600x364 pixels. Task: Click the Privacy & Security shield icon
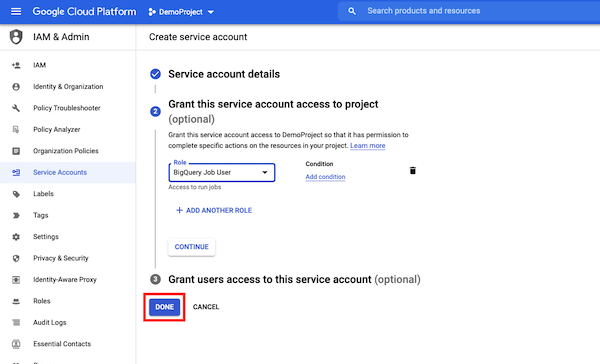coord(16,258)
